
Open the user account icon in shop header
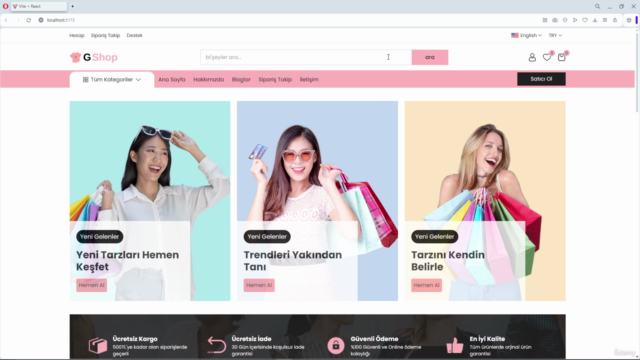pyautogui.click(x=532, y=58)
